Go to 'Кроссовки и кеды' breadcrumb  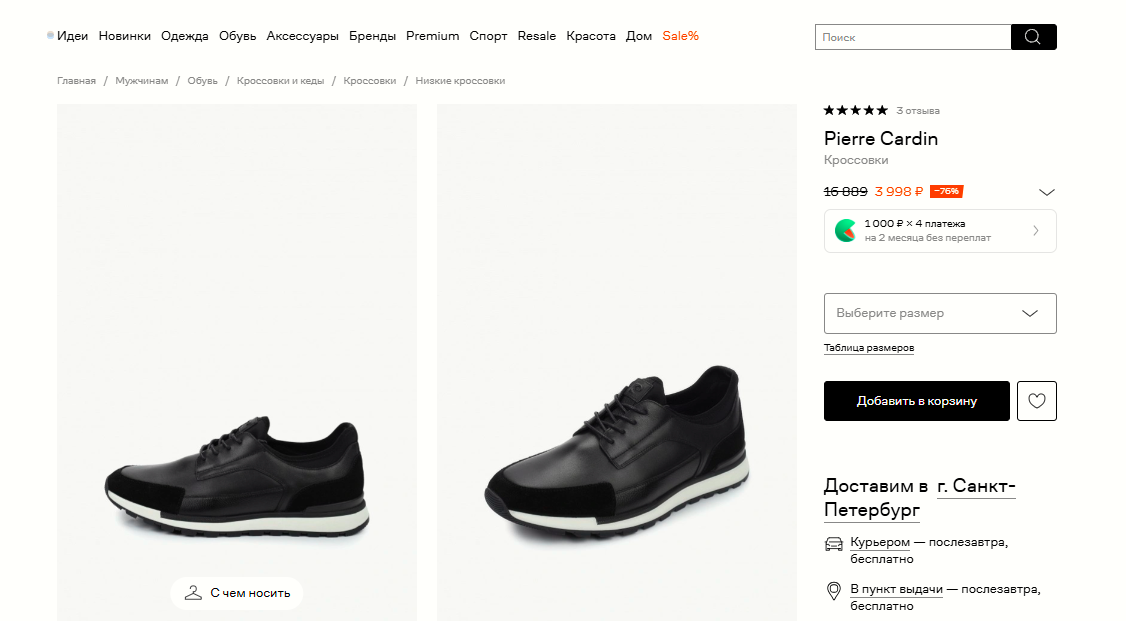coord(281,81)
